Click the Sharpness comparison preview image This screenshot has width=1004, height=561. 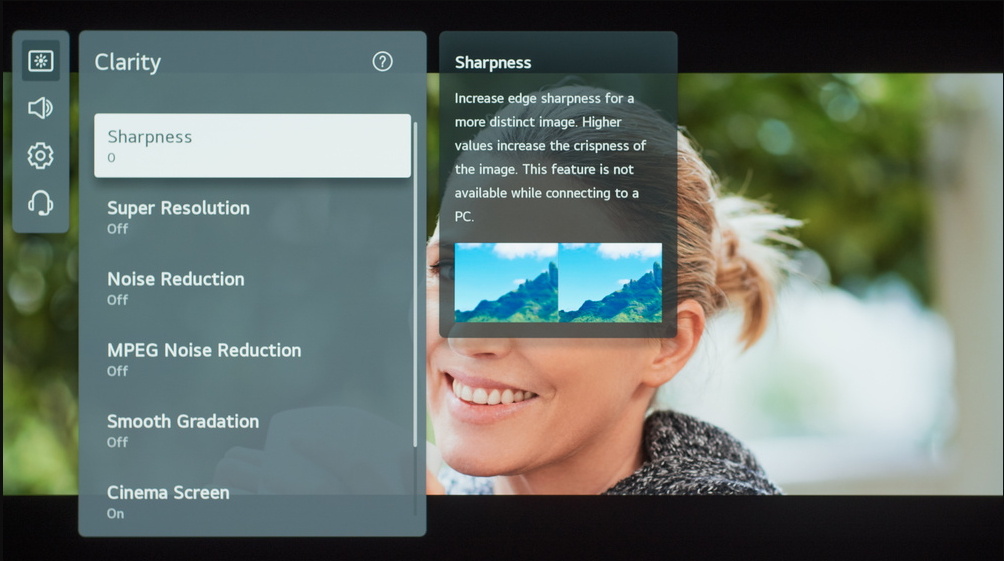tap(558, 282)
